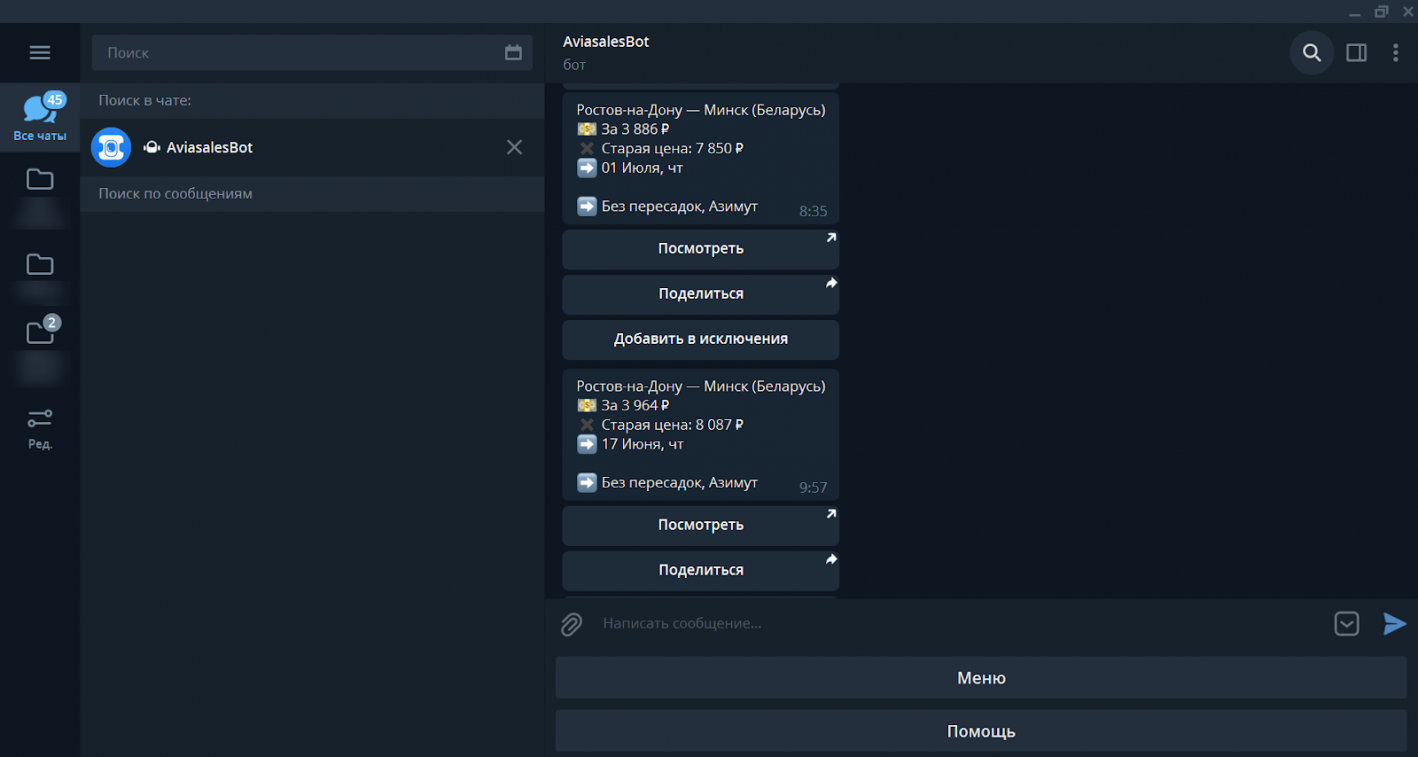Click Поделиться button under the 9:57 message

[x=700, y=570]
